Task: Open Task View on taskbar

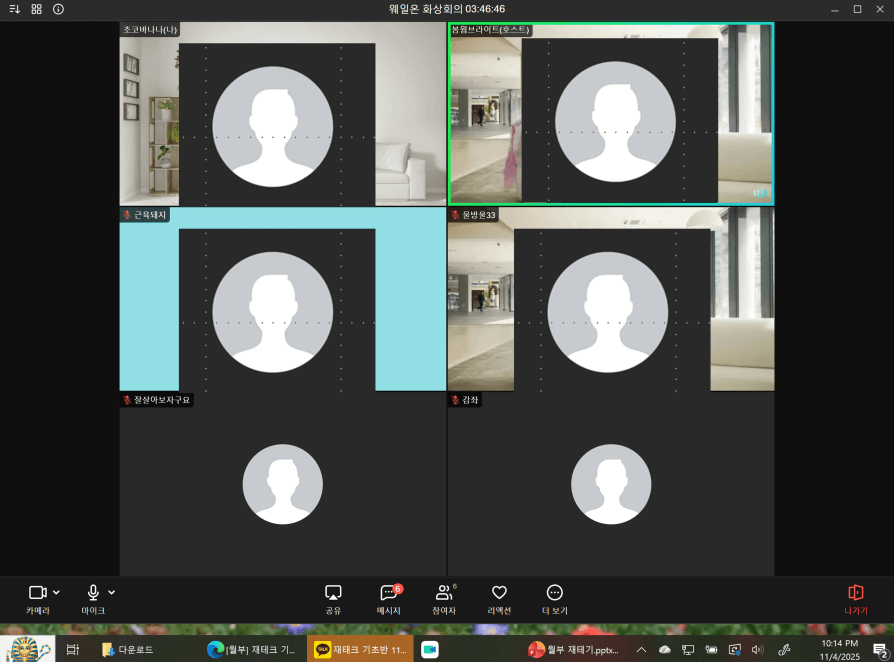Action: pyautogui.click(x=72, y=649)
